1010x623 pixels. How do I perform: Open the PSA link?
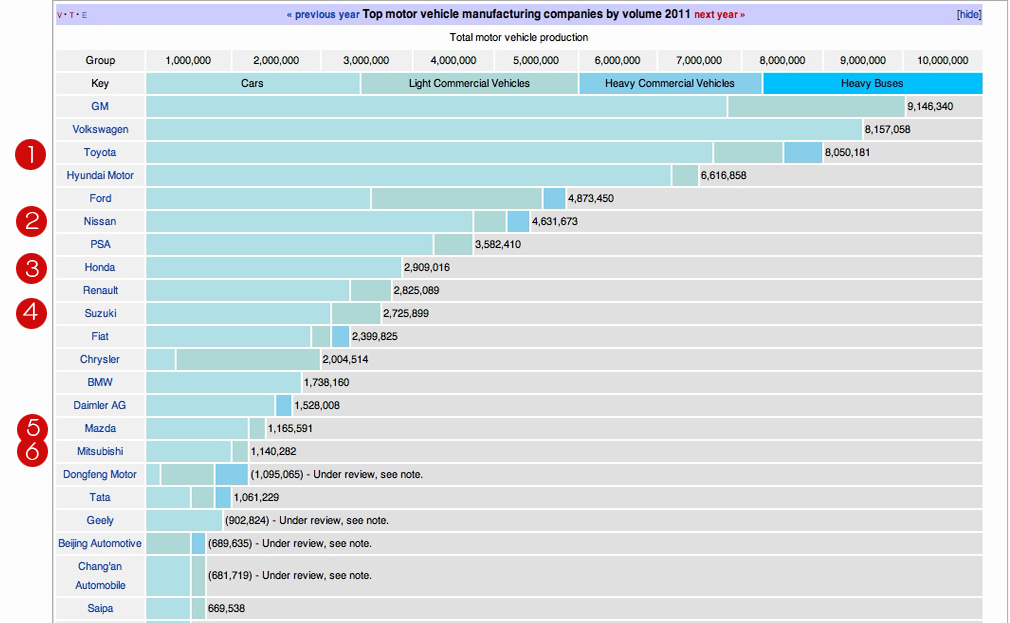tap(100, 245)
